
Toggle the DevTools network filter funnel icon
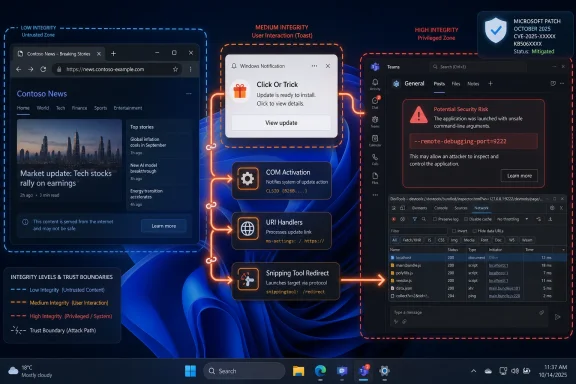pos(414,219)
